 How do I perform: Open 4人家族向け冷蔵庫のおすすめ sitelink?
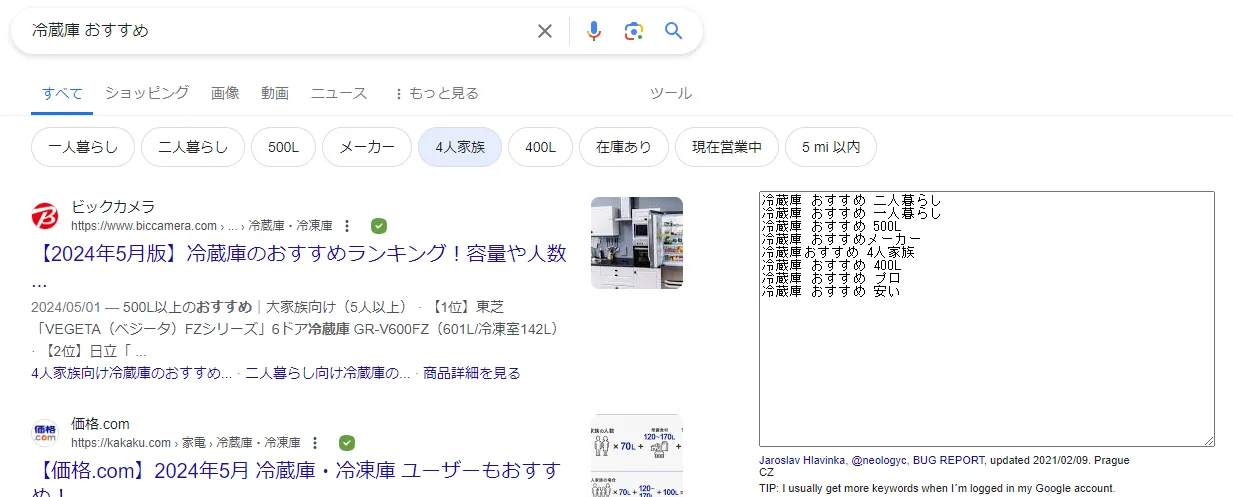click(132, 373)
